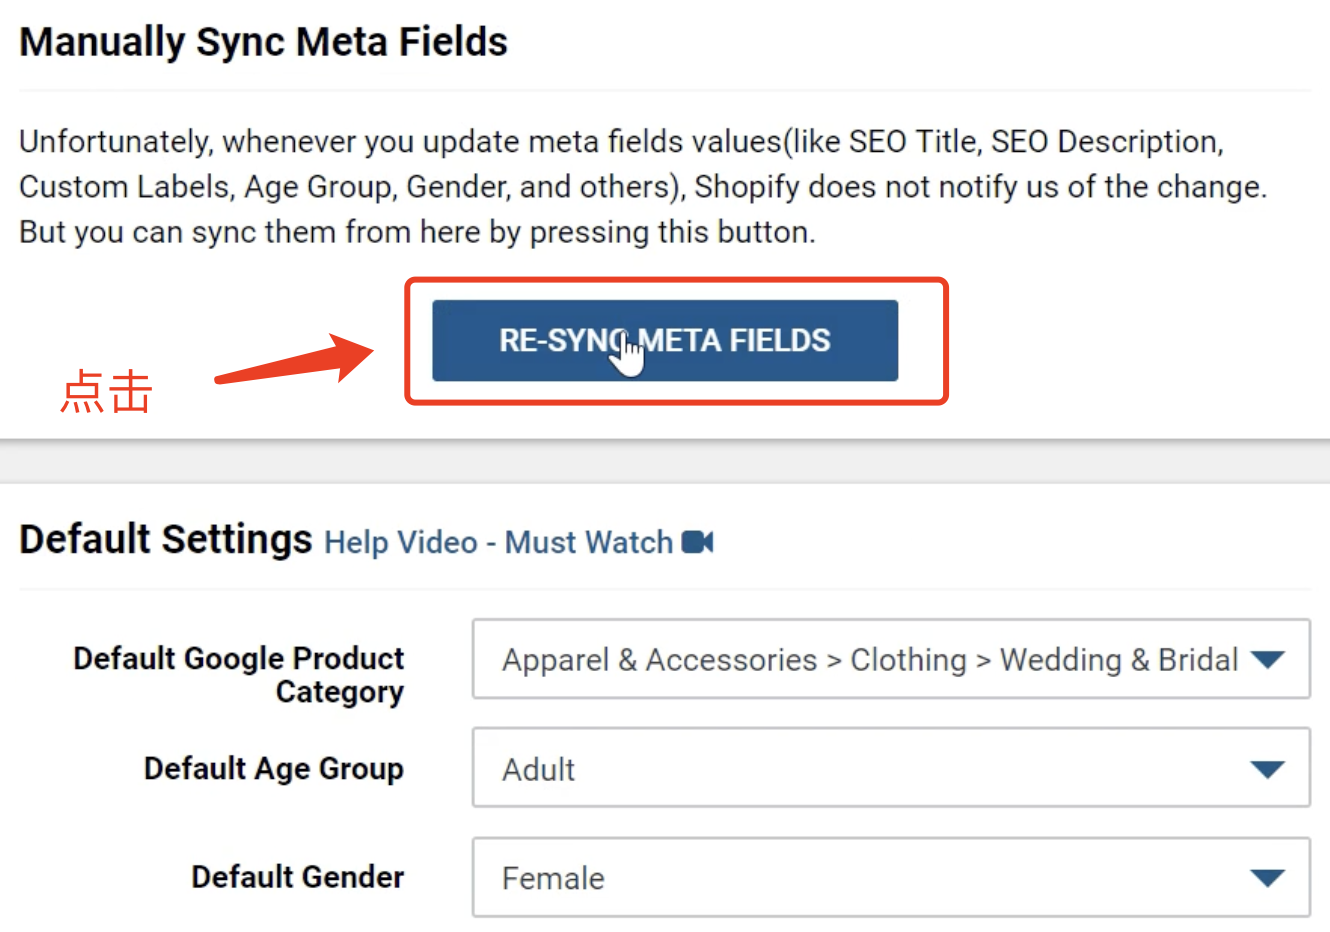Open the Help Video - Must Watch link
The height and width of the screenshot is (932, 1330).
pos(498,542)
